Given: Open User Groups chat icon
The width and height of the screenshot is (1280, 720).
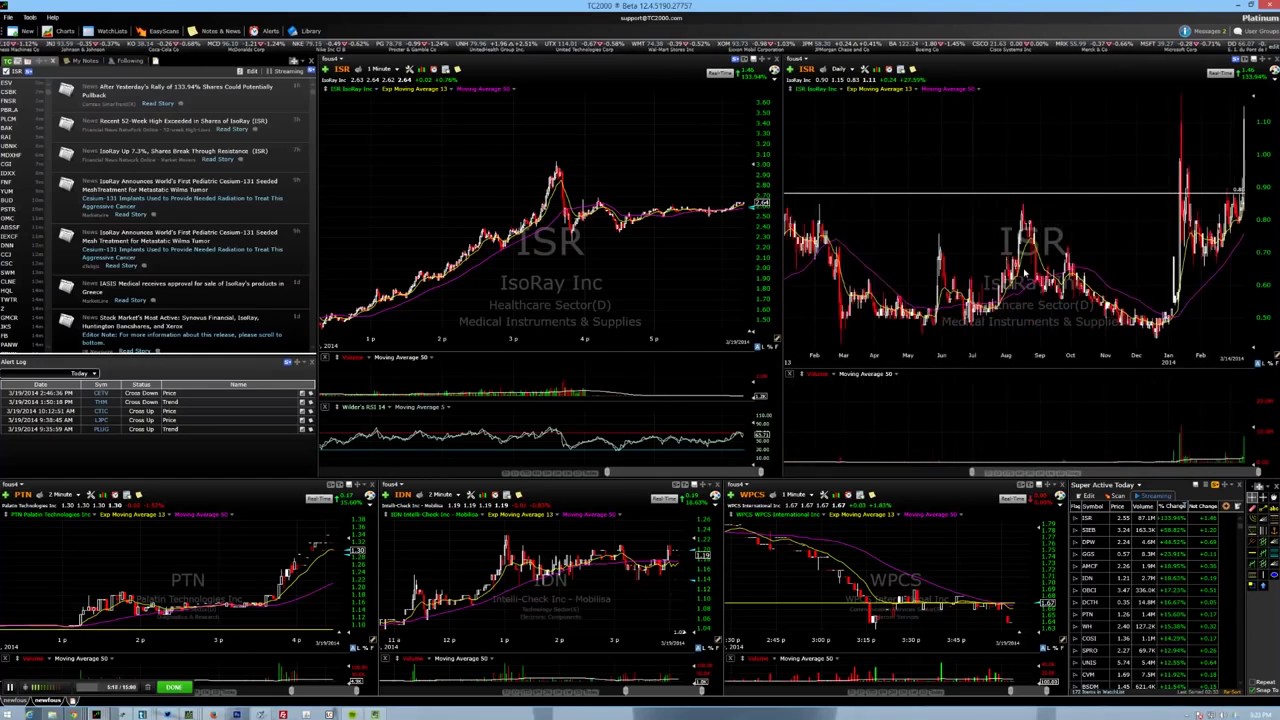Looking at the screenshot, I should click(1238, 31).
